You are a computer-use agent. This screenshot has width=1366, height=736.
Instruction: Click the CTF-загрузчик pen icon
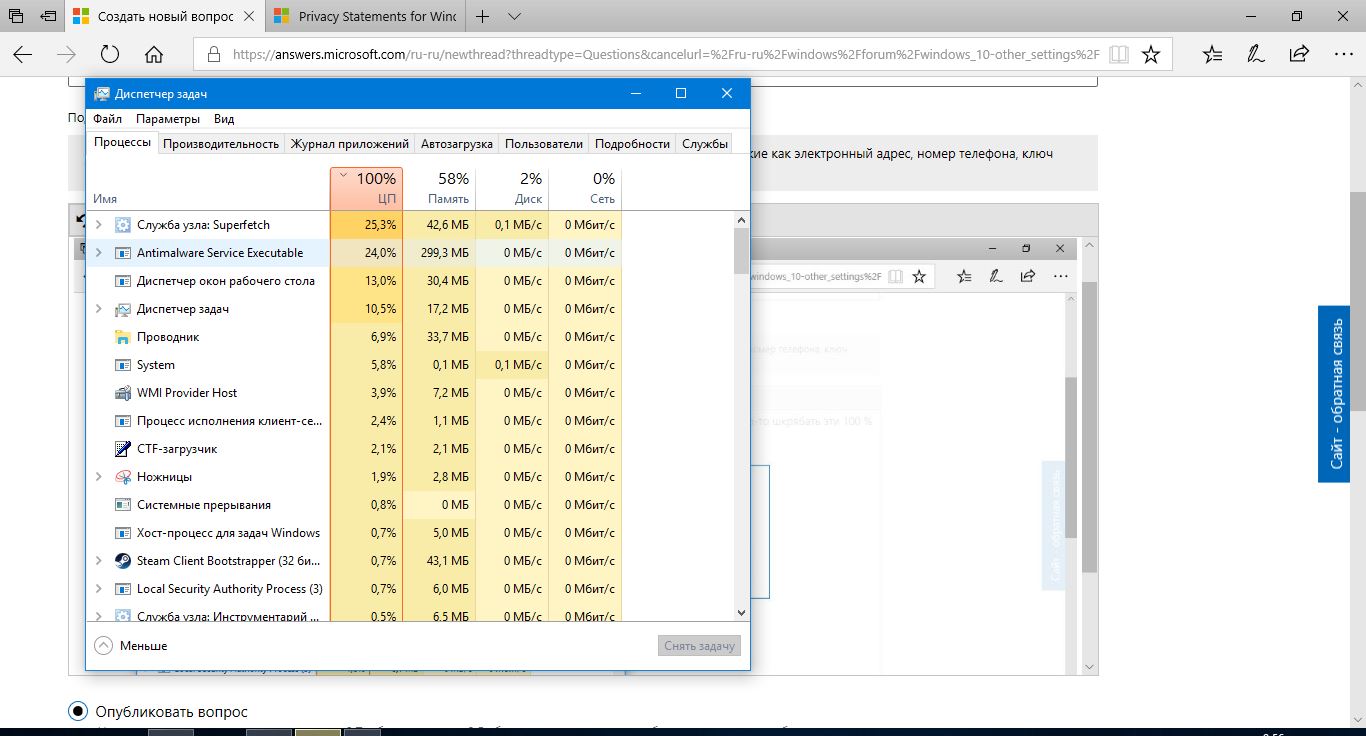coord(123,449)
